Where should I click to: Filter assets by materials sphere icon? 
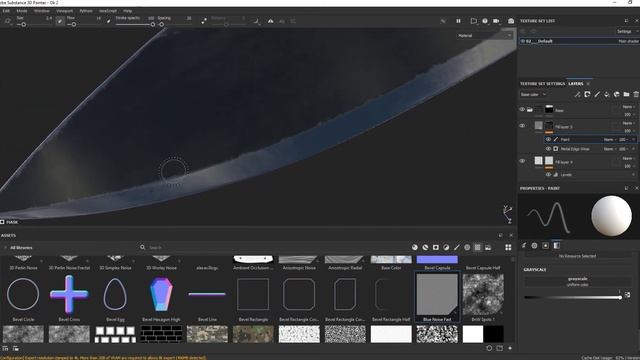(x=415, y=247)
